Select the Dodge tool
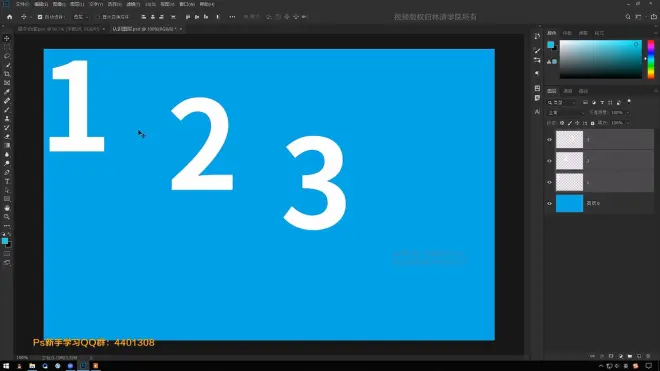The width and height of the screenshot is (660, 371). pyautogui.click(x=7, y=163)
